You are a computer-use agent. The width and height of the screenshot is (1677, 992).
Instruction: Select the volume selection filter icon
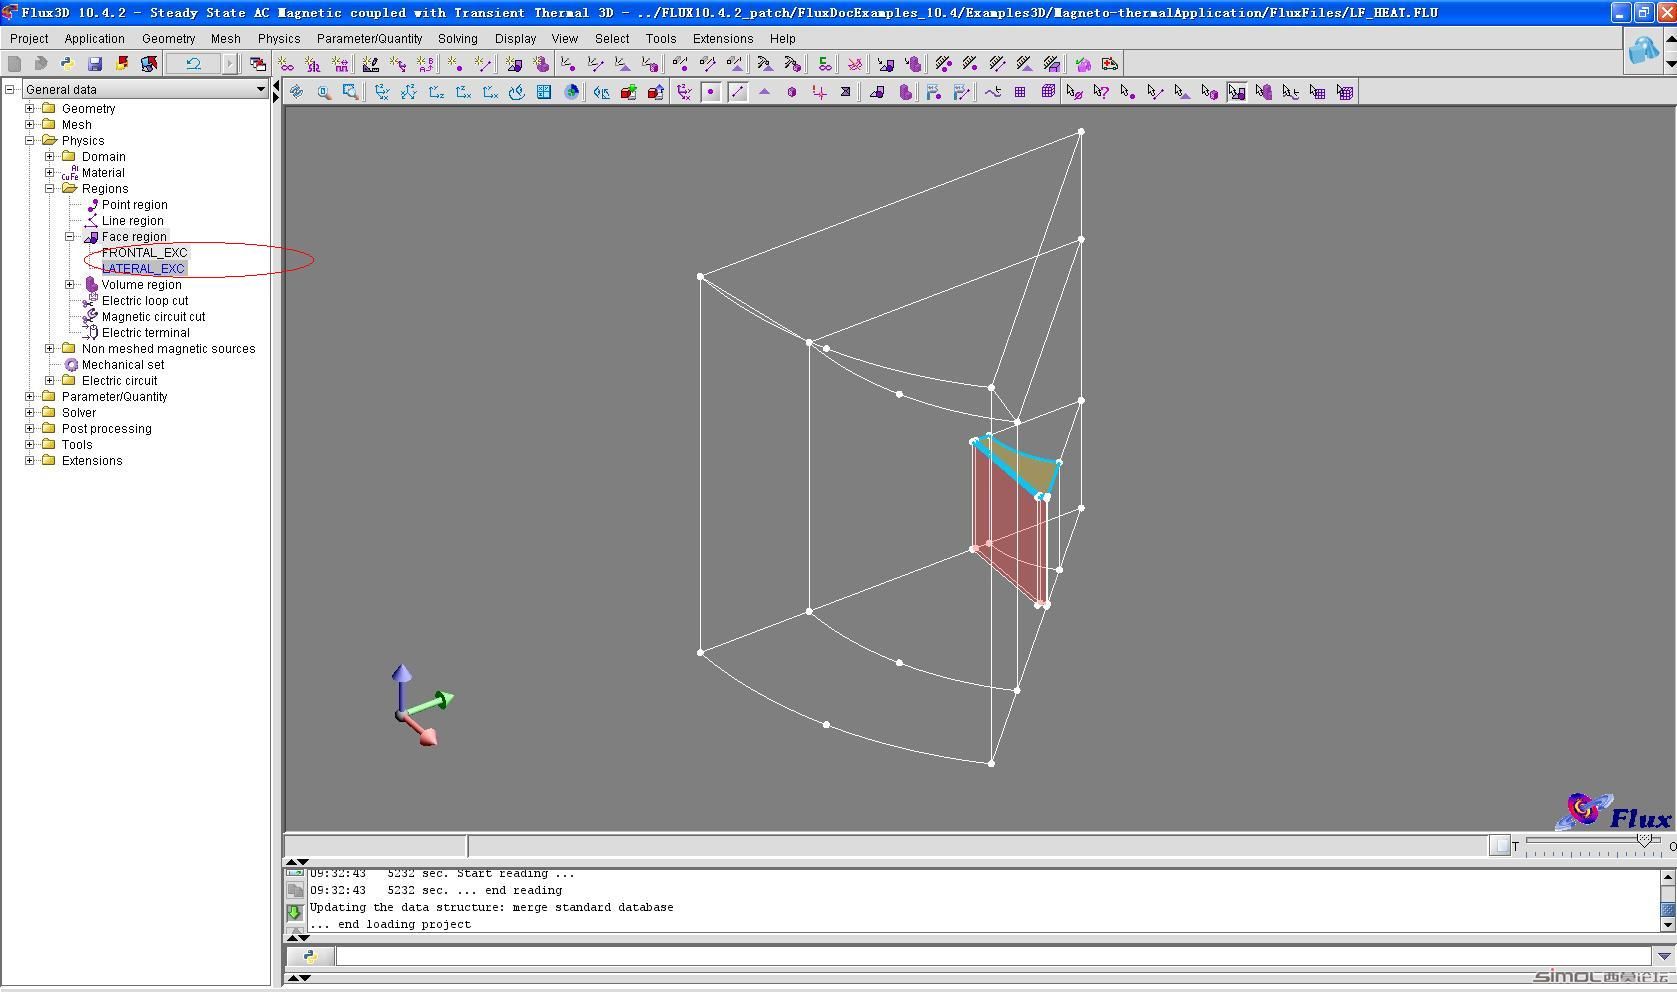tap(1209, 92)
